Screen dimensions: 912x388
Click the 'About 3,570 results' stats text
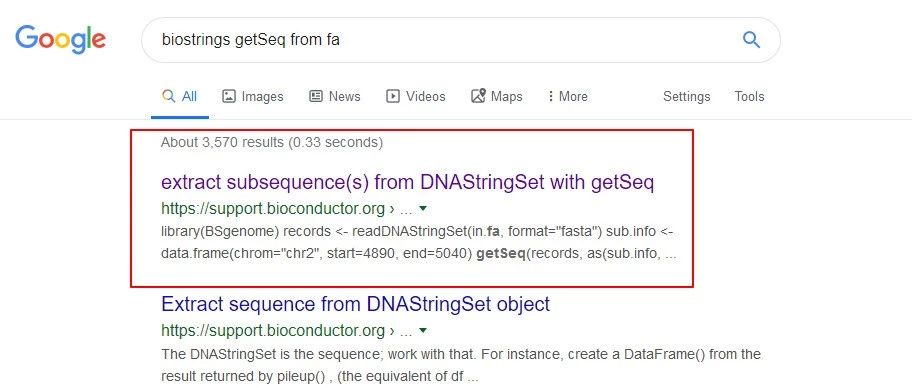point(272,143)
